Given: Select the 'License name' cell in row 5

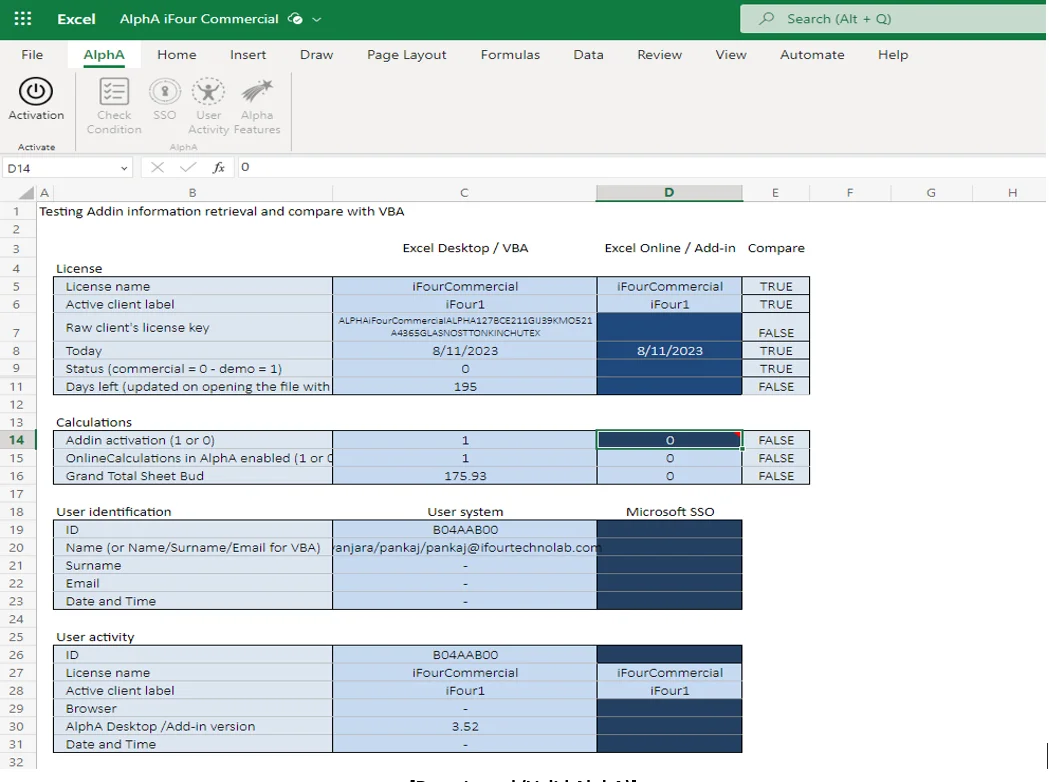Looking at the screenshot, I should [193, 286].
